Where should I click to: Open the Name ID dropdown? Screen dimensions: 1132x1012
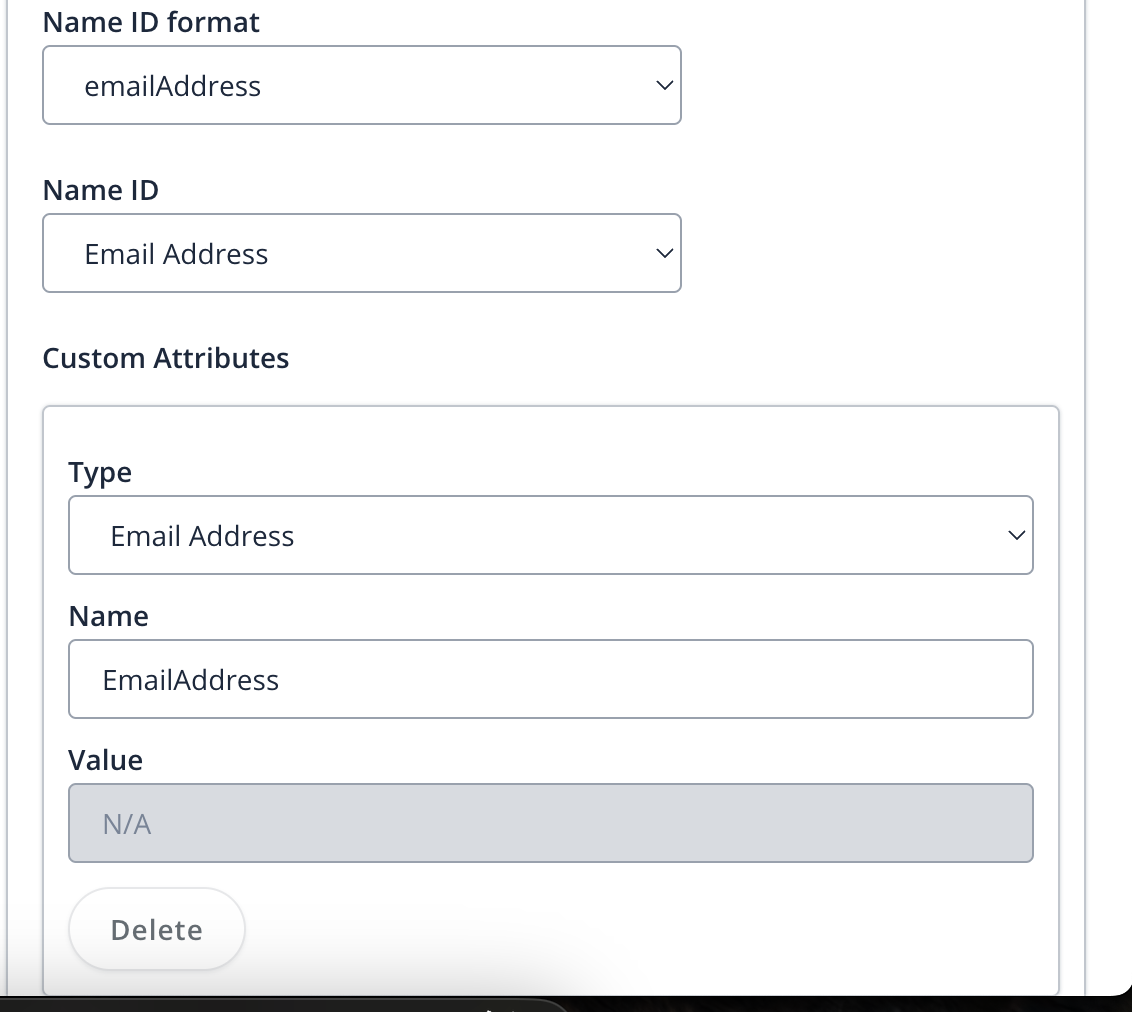[362, 253]
